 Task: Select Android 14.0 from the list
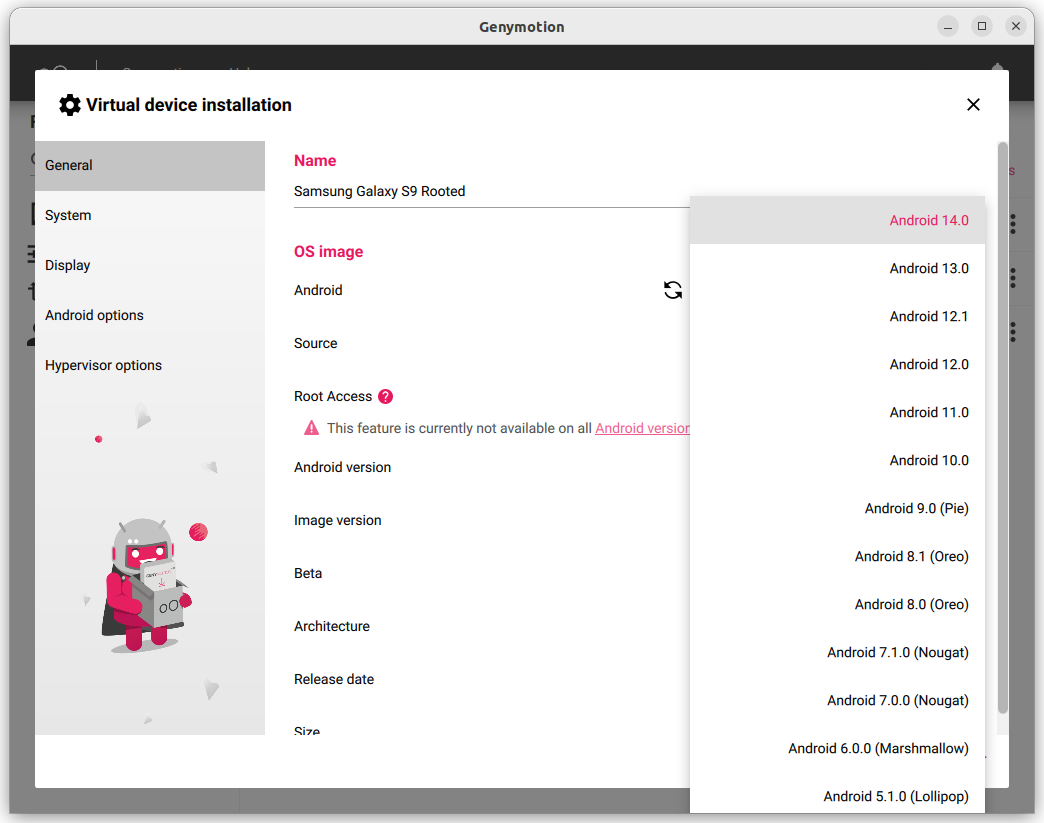(928, 221)
